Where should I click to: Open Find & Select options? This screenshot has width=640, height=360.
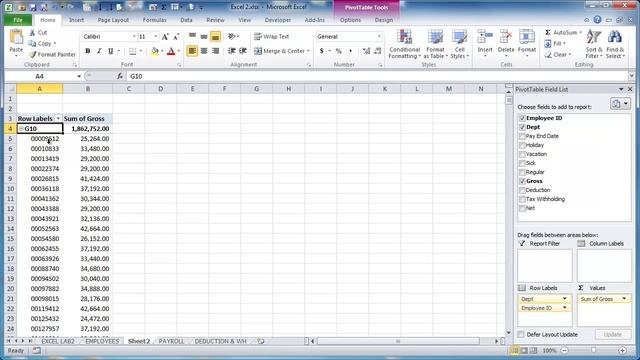point(615,44)
